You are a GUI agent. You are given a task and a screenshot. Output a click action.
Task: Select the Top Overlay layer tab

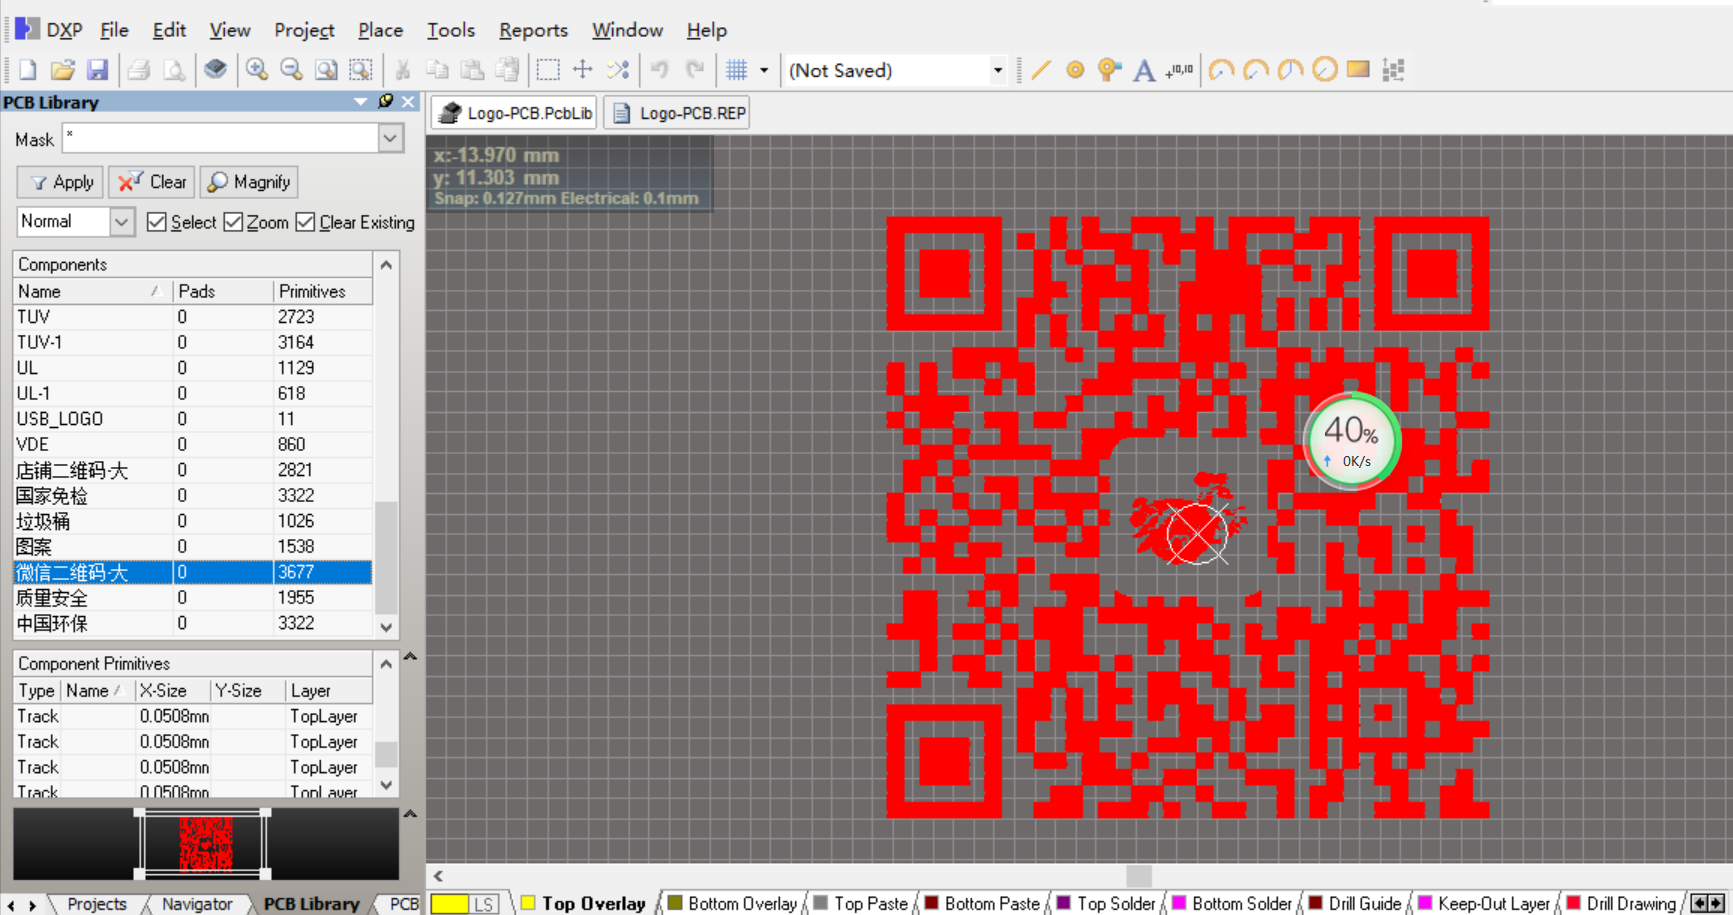(x=584, y=904)
